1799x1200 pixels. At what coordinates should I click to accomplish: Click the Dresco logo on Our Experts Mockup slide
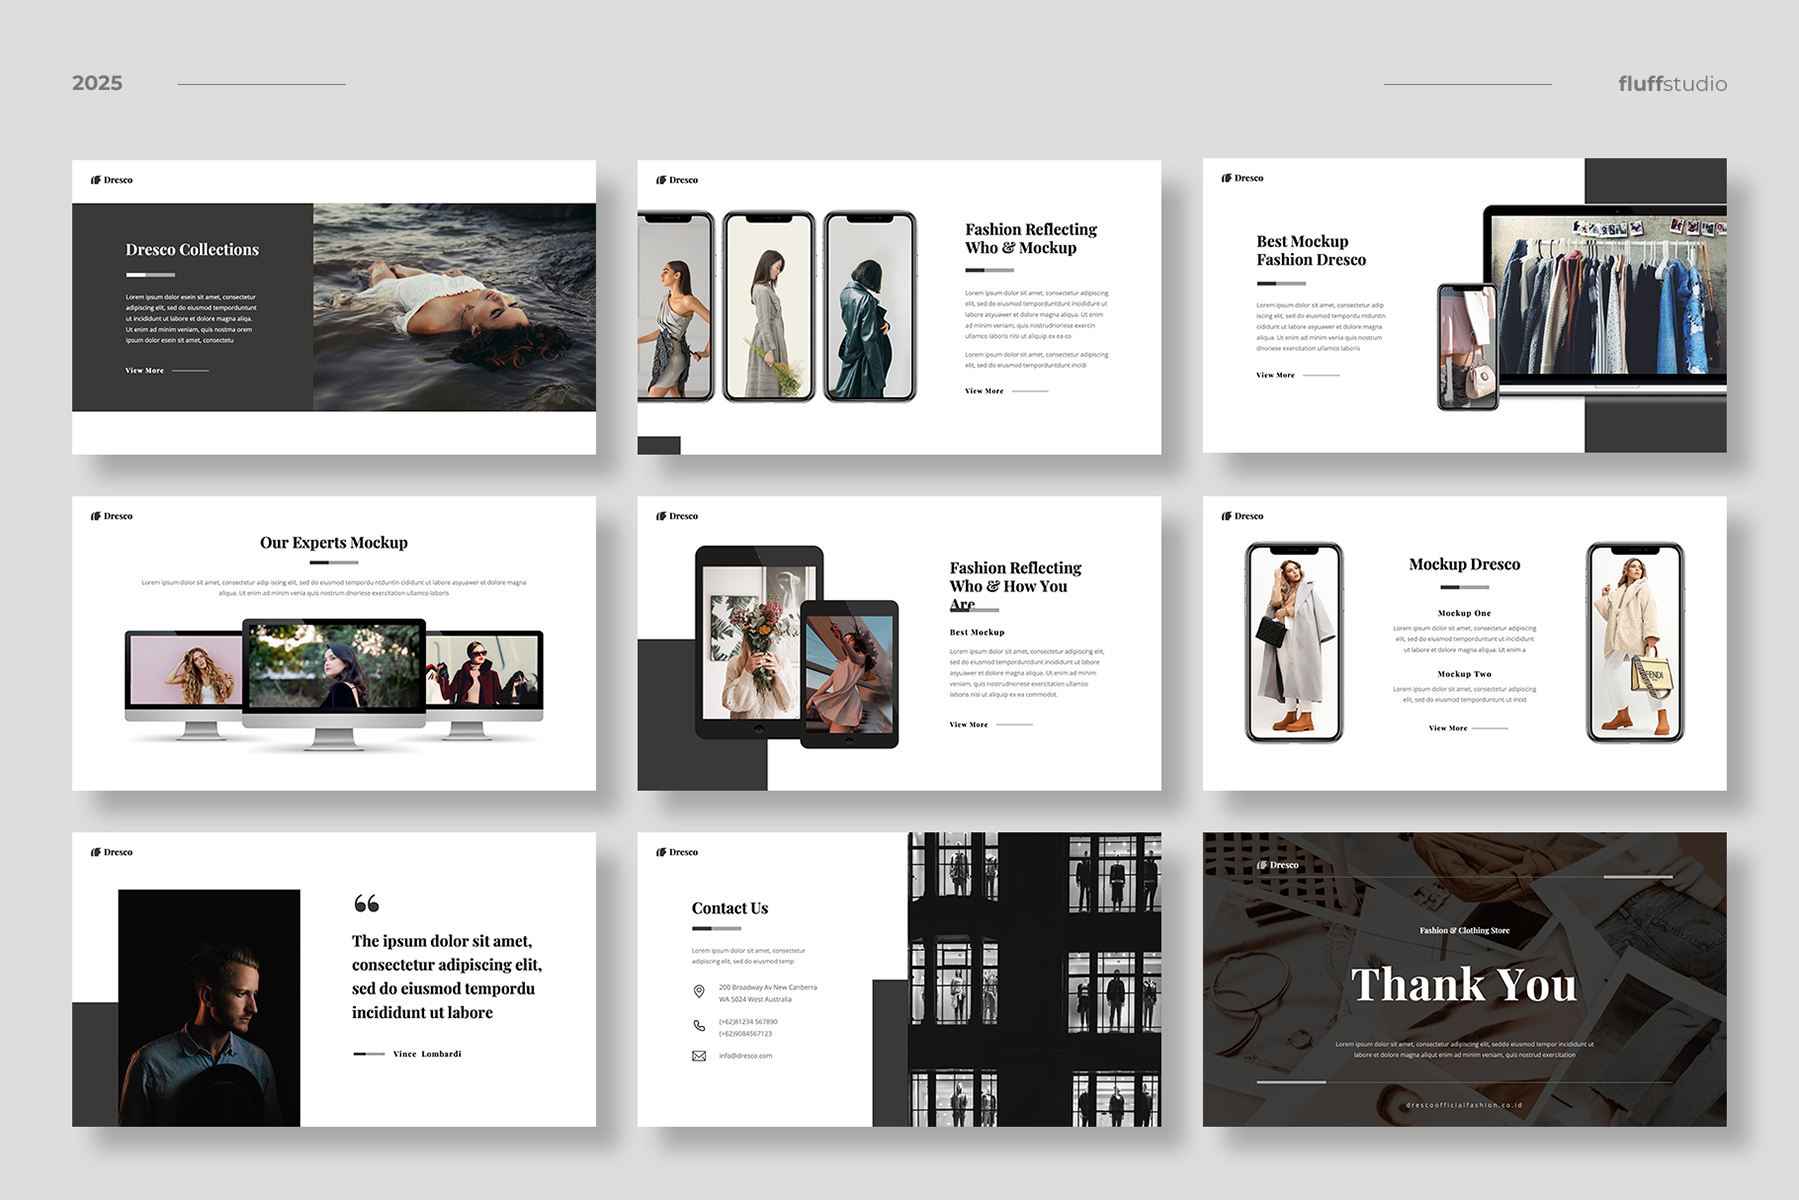point(112,516)
